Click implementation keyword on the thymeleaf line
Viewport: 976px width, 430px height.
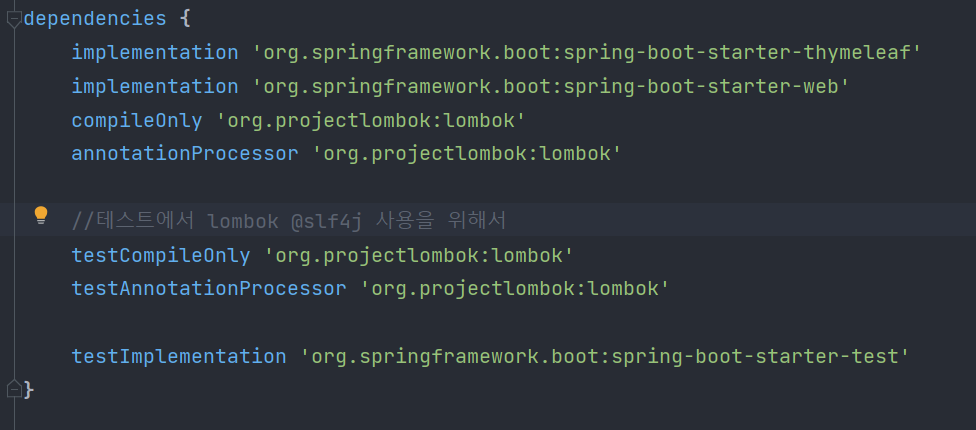tap(155, 52)
